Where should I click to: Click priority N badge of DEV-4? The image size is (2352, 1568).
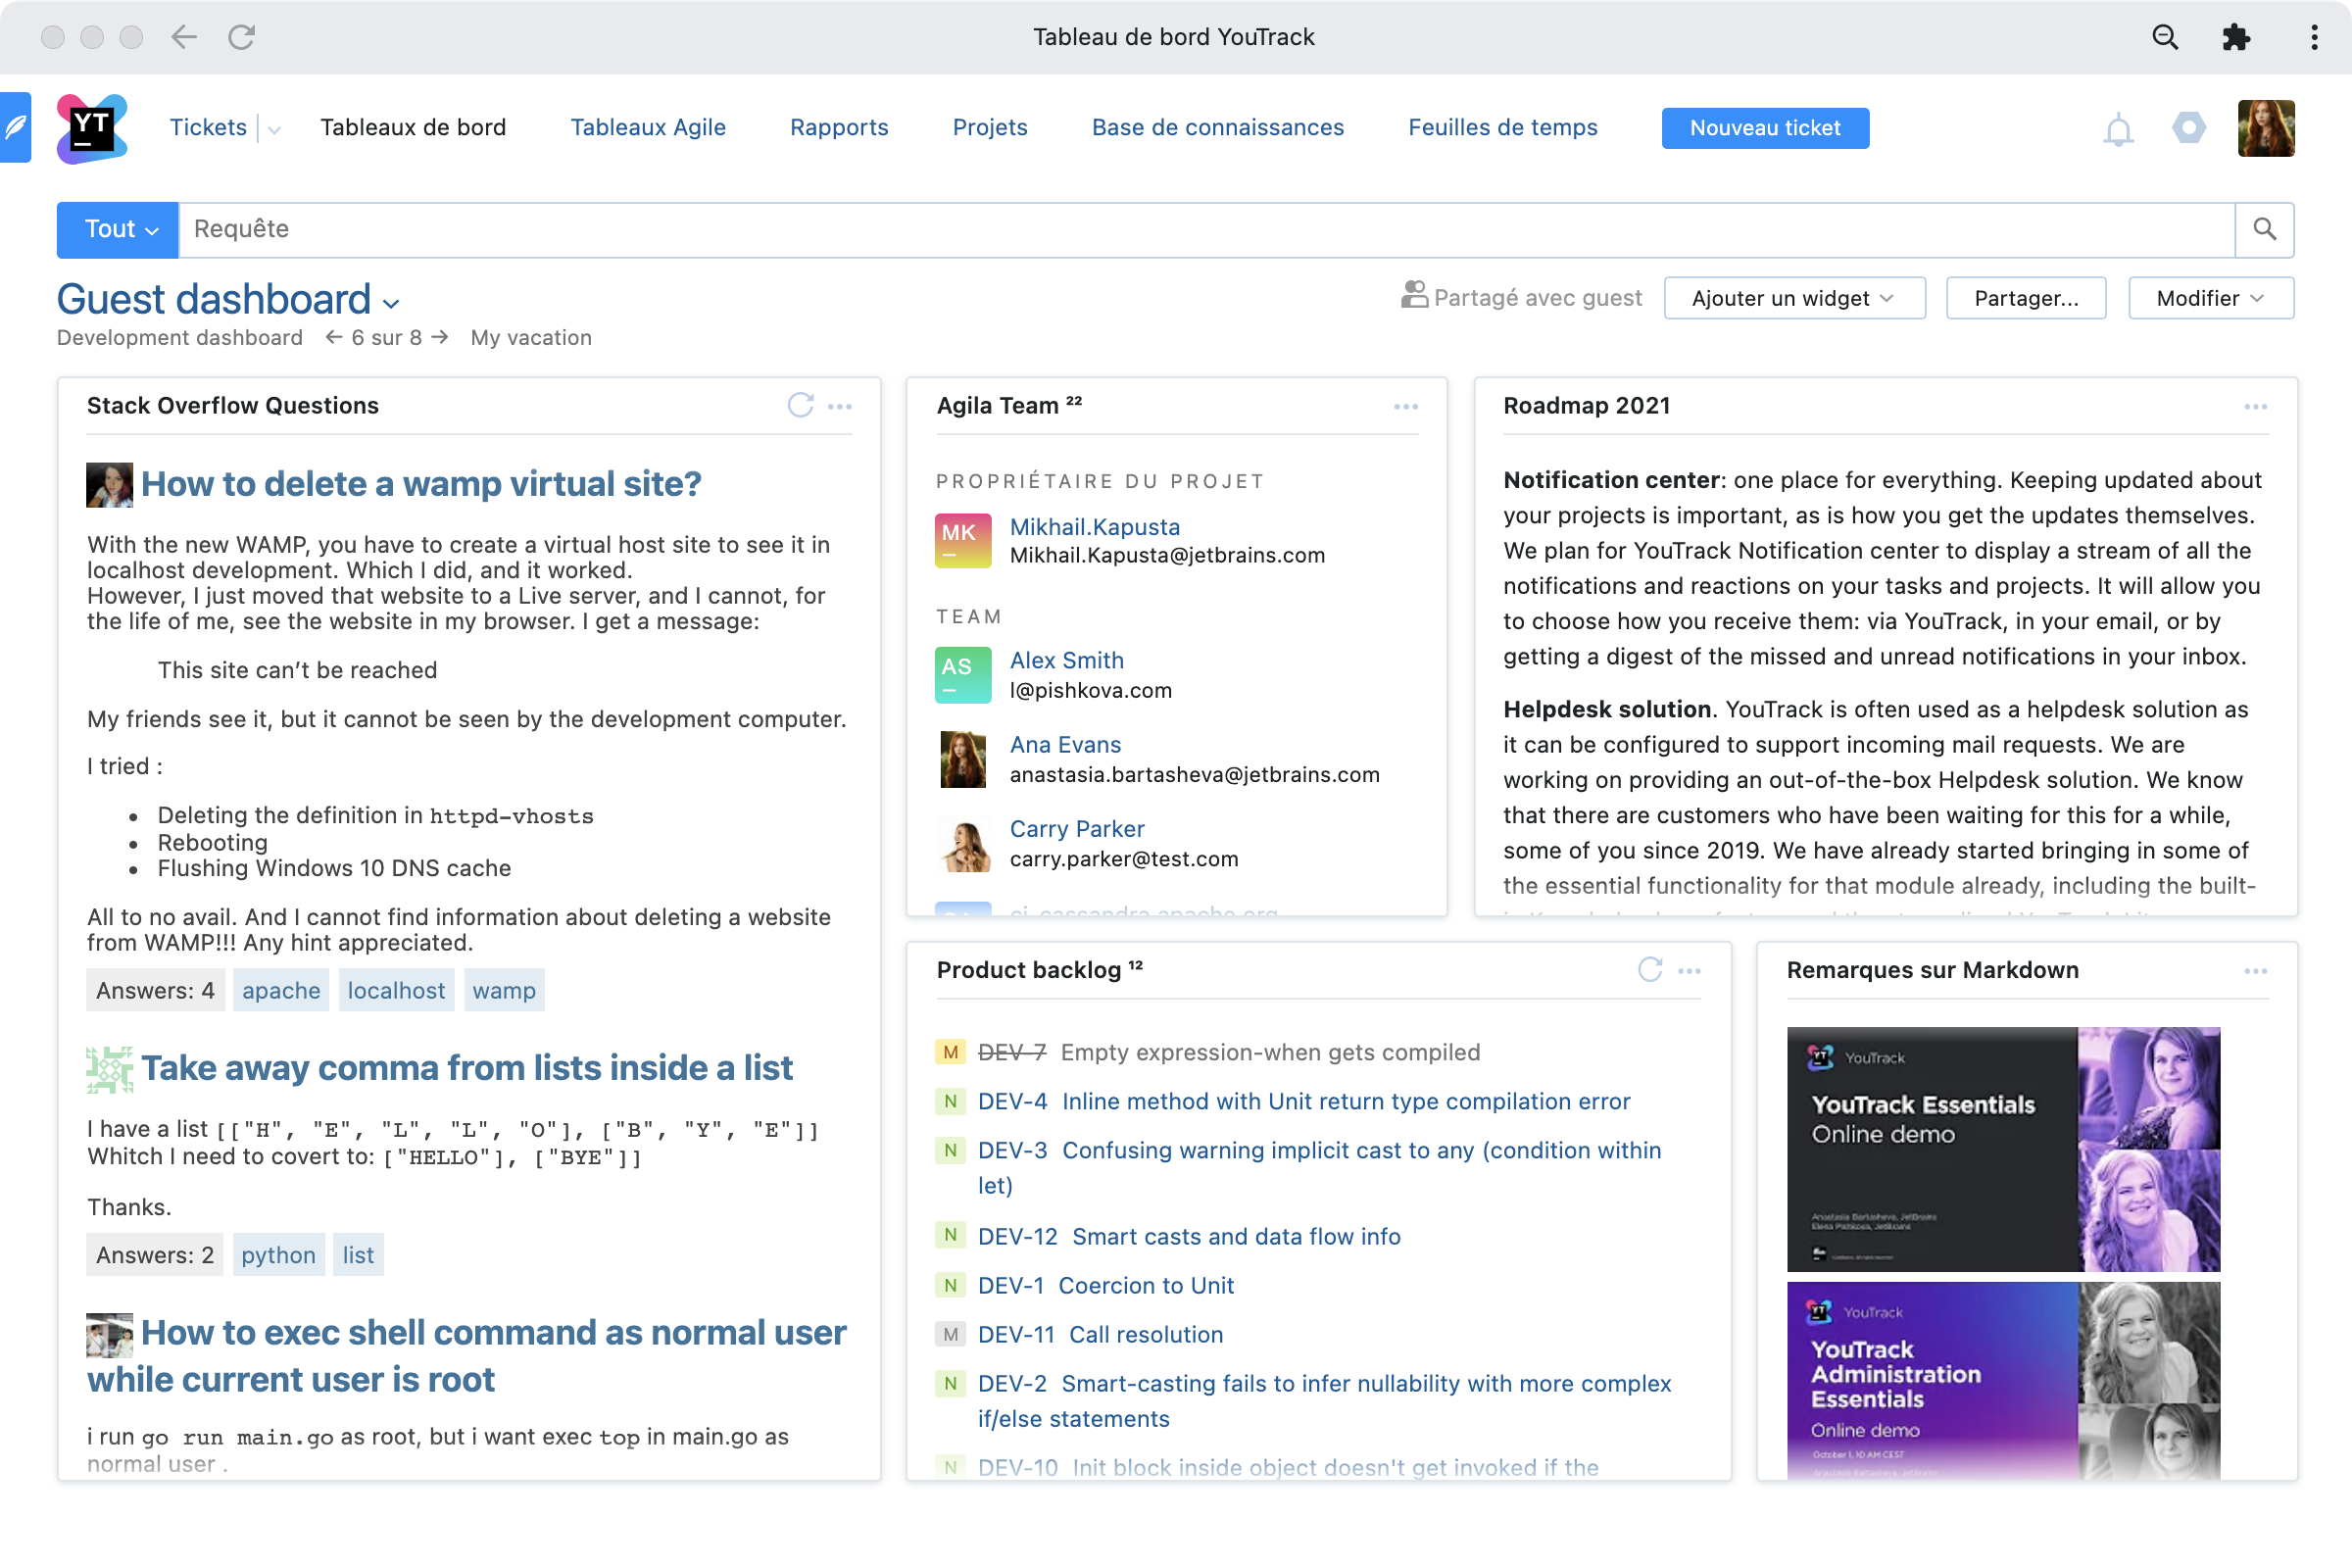point(950,1101)
